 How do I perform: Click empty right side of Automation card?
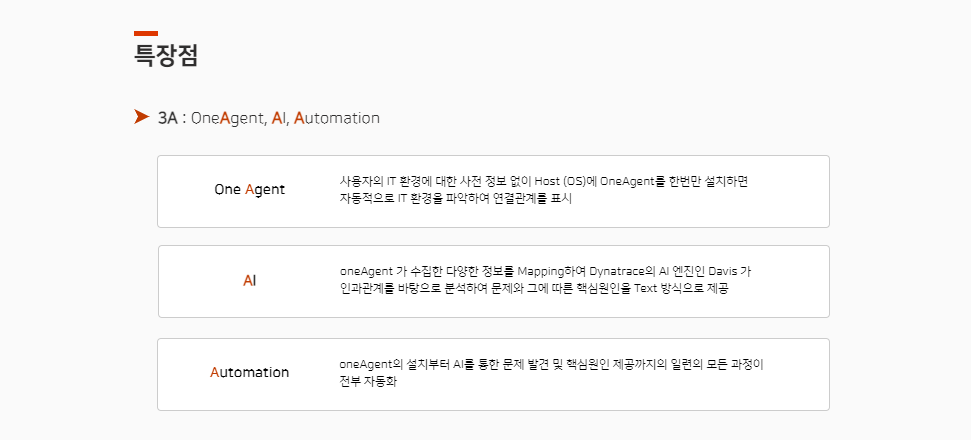(x=797, y=373)
